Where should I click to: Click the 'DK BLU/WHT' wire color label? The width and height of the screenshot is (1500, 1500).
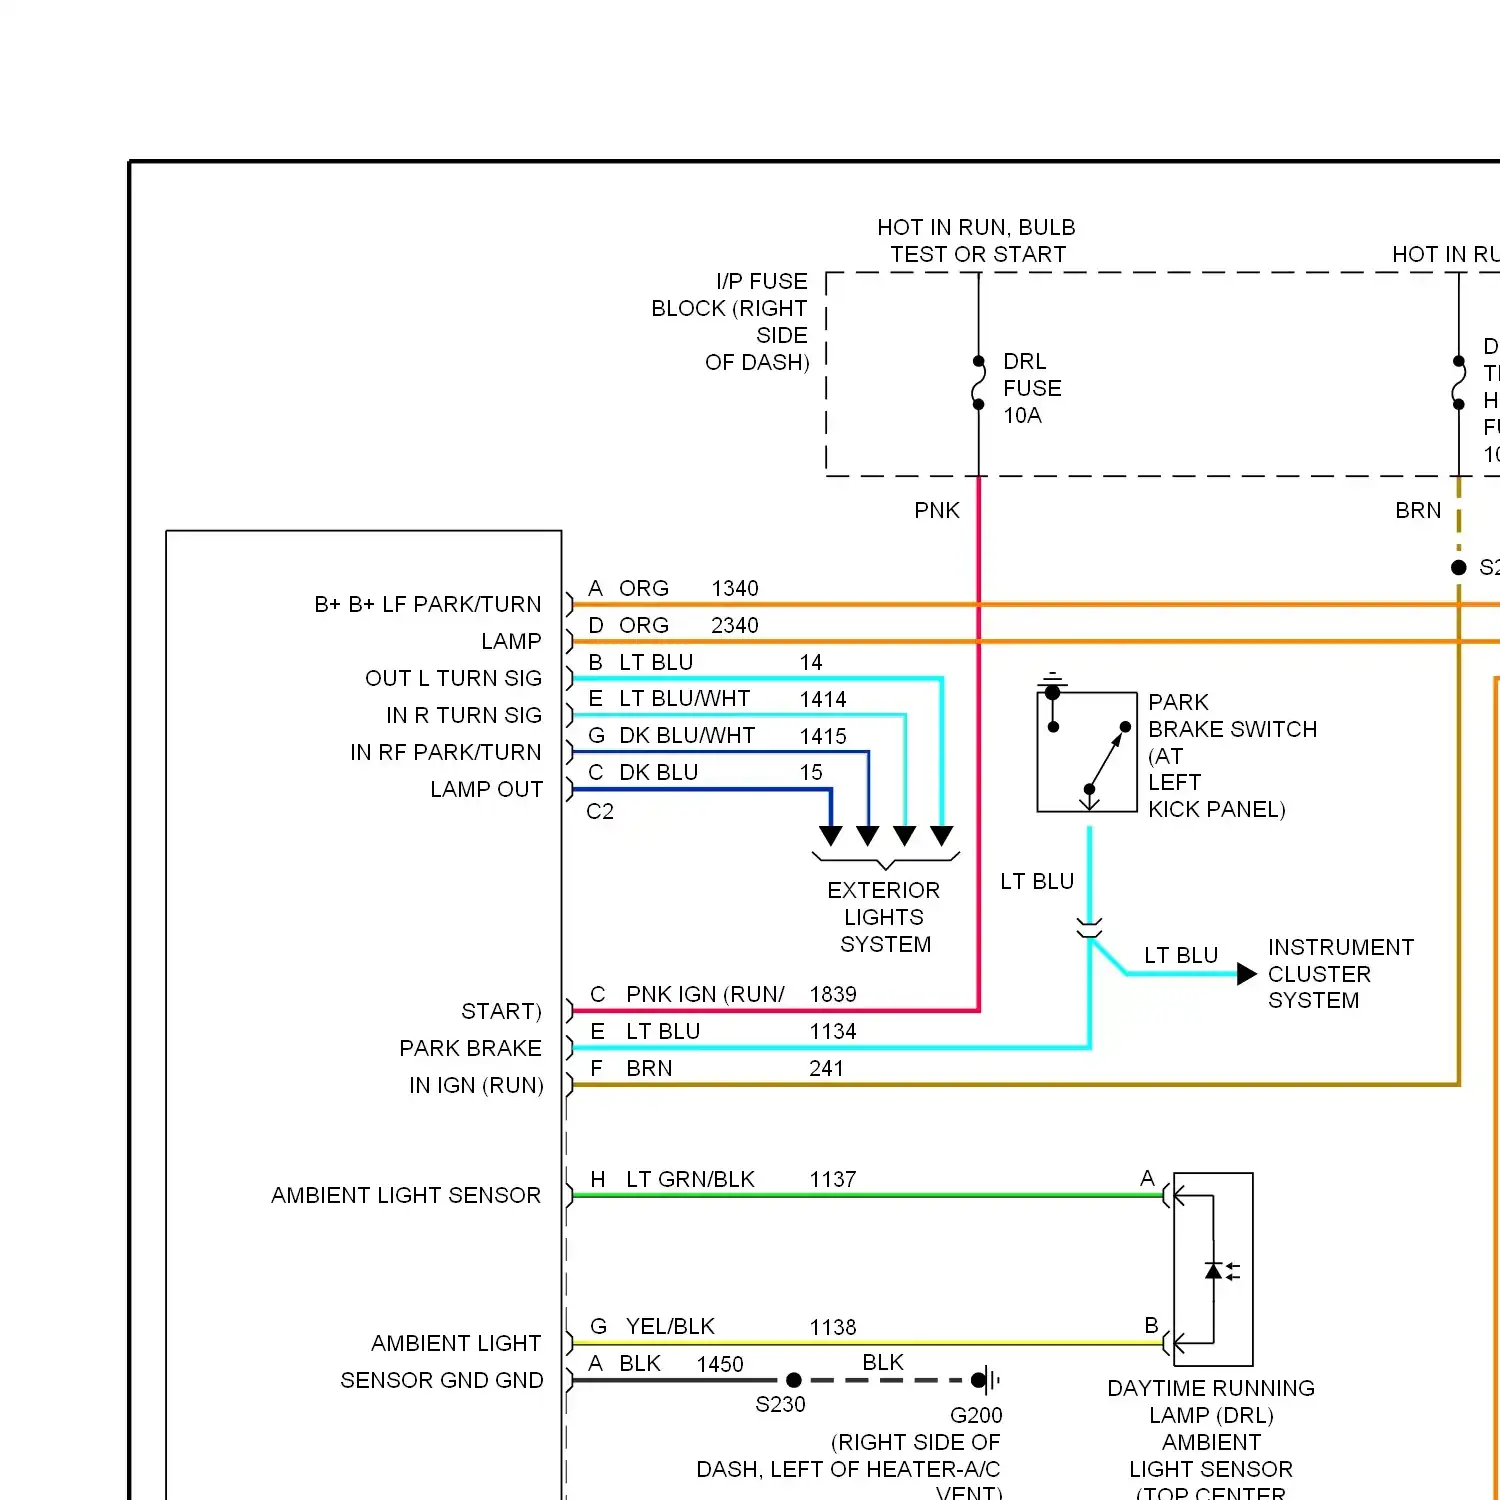(687, 735)
